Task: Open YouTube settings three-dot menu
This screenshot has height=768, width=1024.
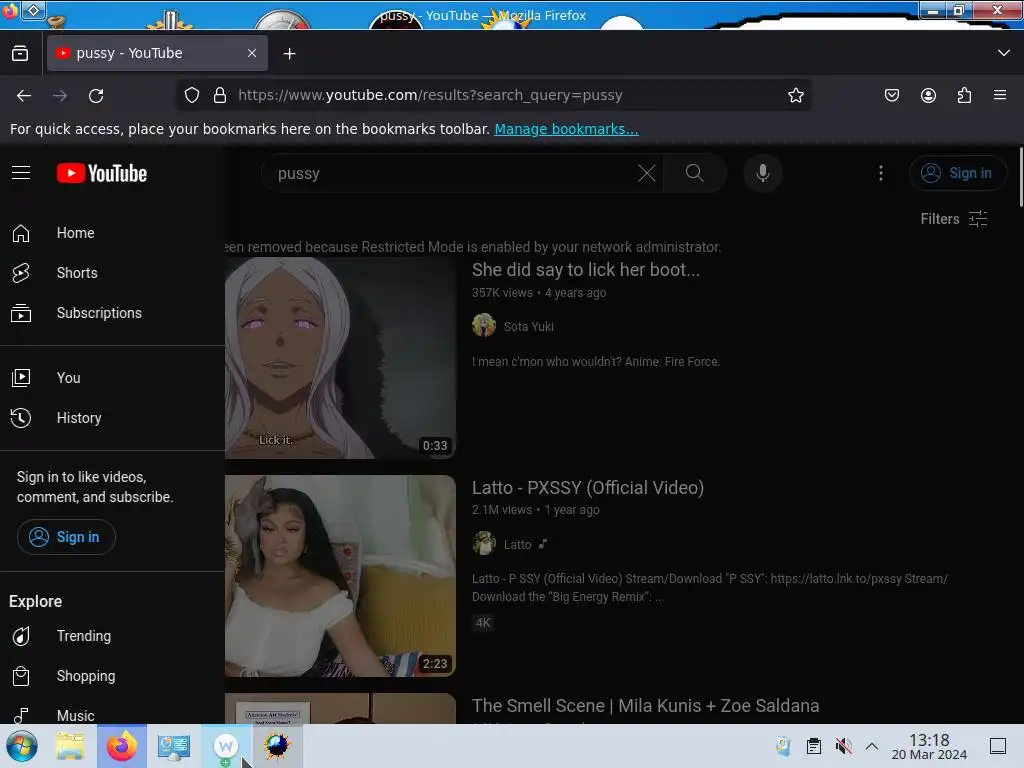Action: (x=881, y=173)
